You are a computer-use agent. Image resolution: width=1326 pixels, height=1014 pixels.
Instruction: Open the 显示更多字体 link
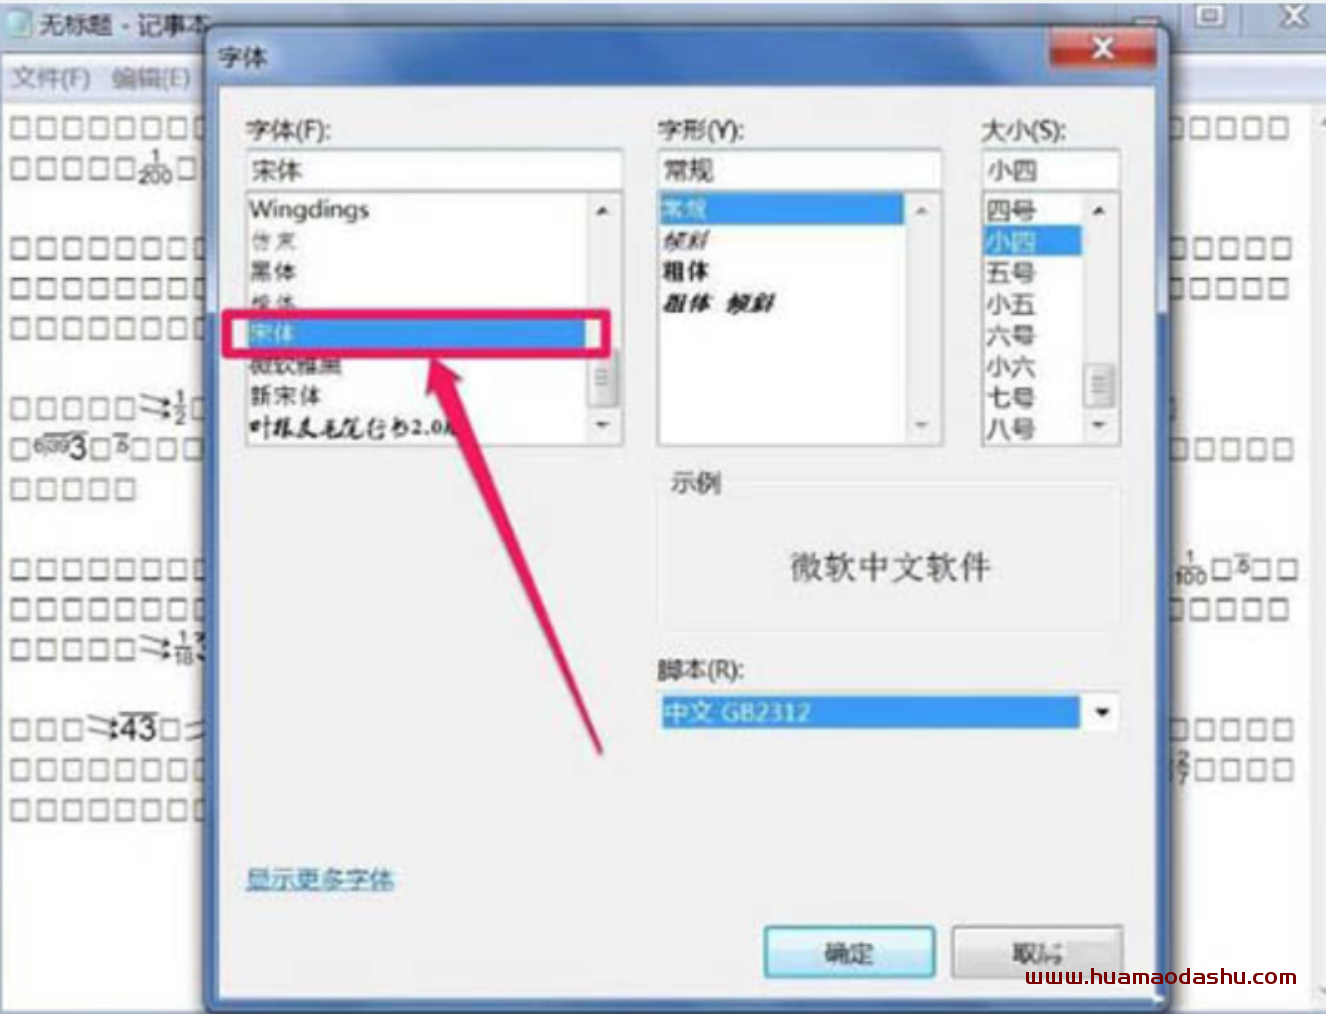[320, 880]
